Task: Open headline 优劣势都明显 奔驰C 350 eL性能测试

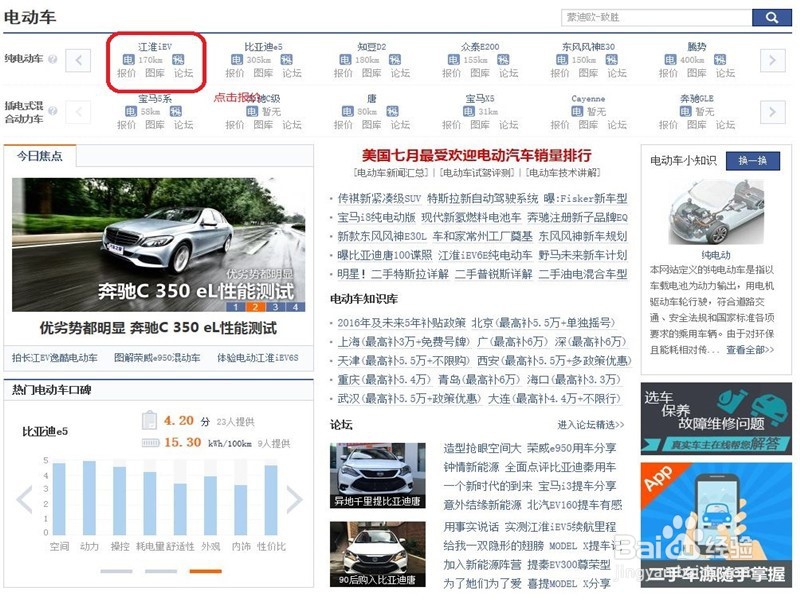Action: (159, 328)
